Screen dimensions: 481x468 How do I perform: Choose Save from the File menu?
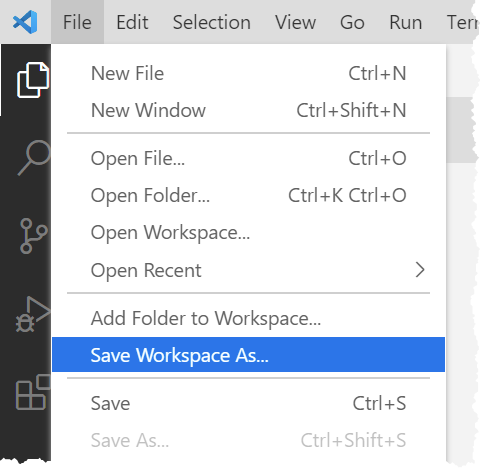(248, 403)
